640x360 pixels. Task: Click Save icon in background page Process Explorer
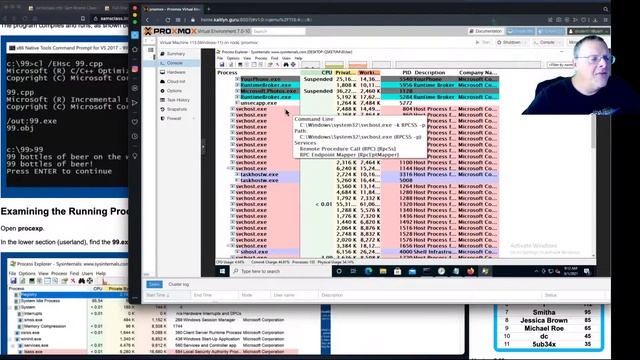[13, 281]
